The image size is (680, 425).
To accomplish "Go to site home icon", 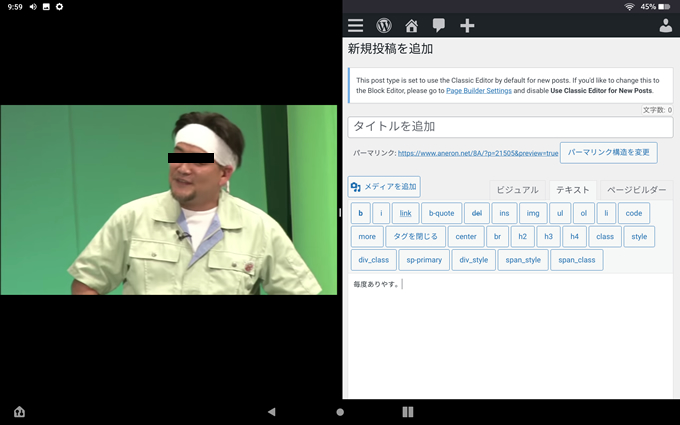I will point(412,26).
